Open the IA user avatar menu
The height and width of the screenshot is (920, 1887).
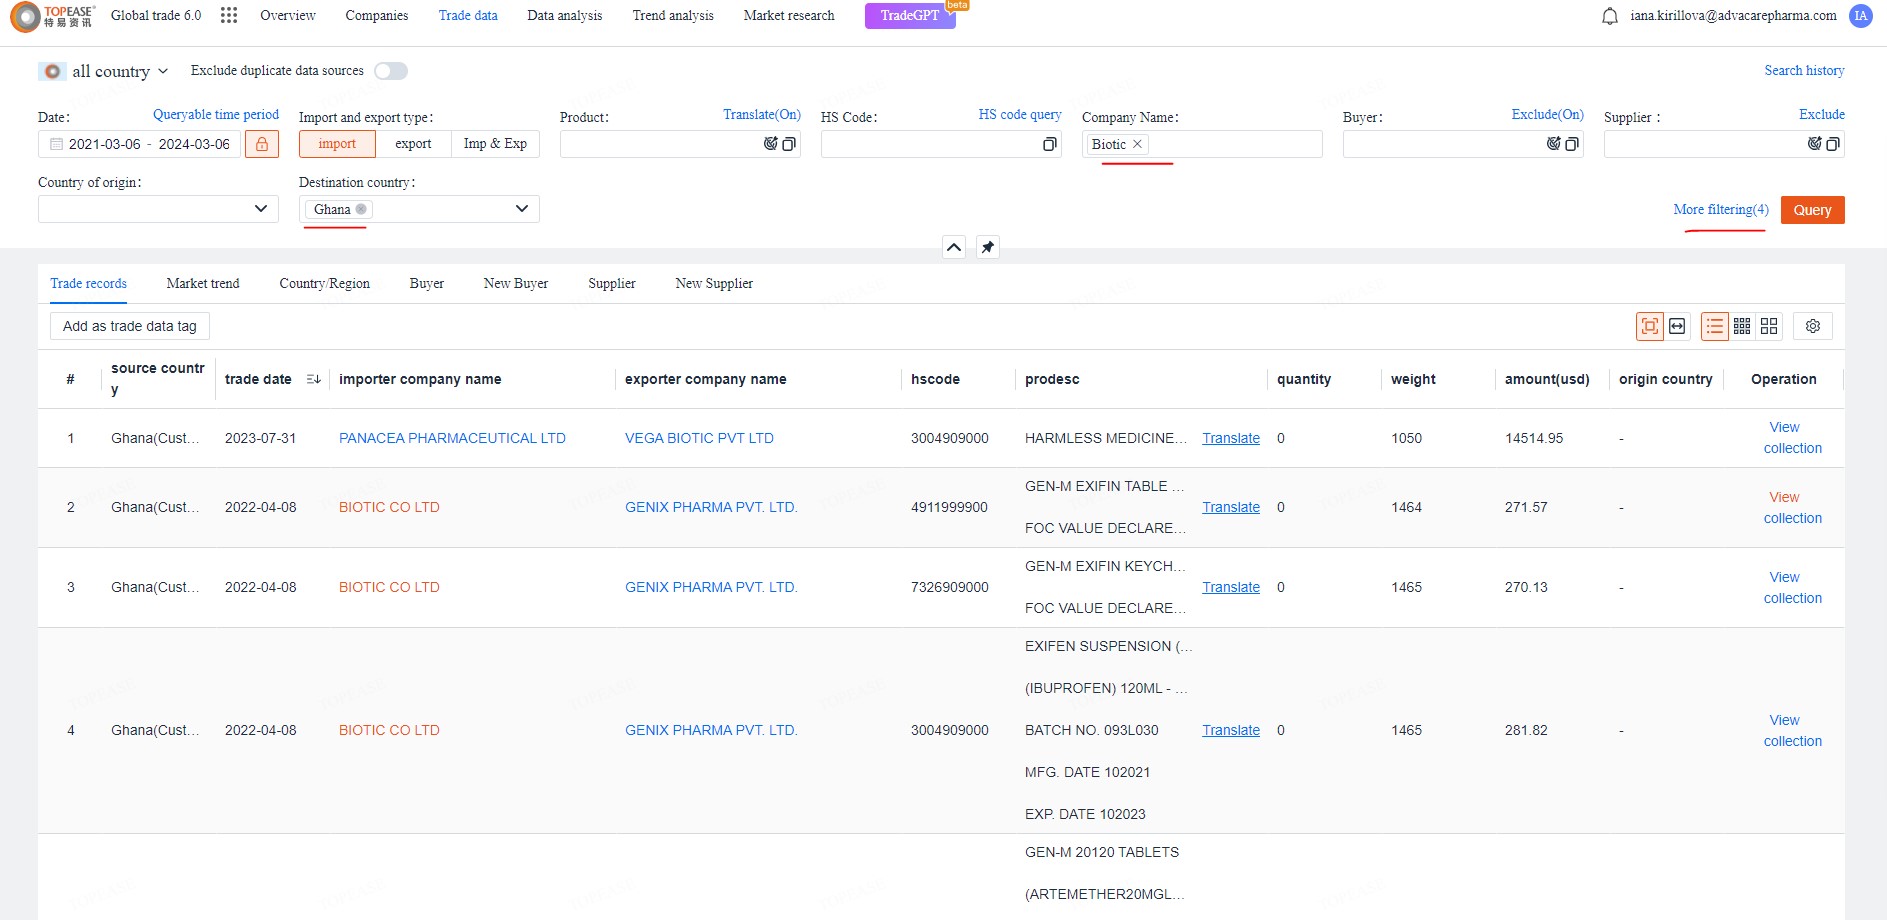click(1861, 16)
